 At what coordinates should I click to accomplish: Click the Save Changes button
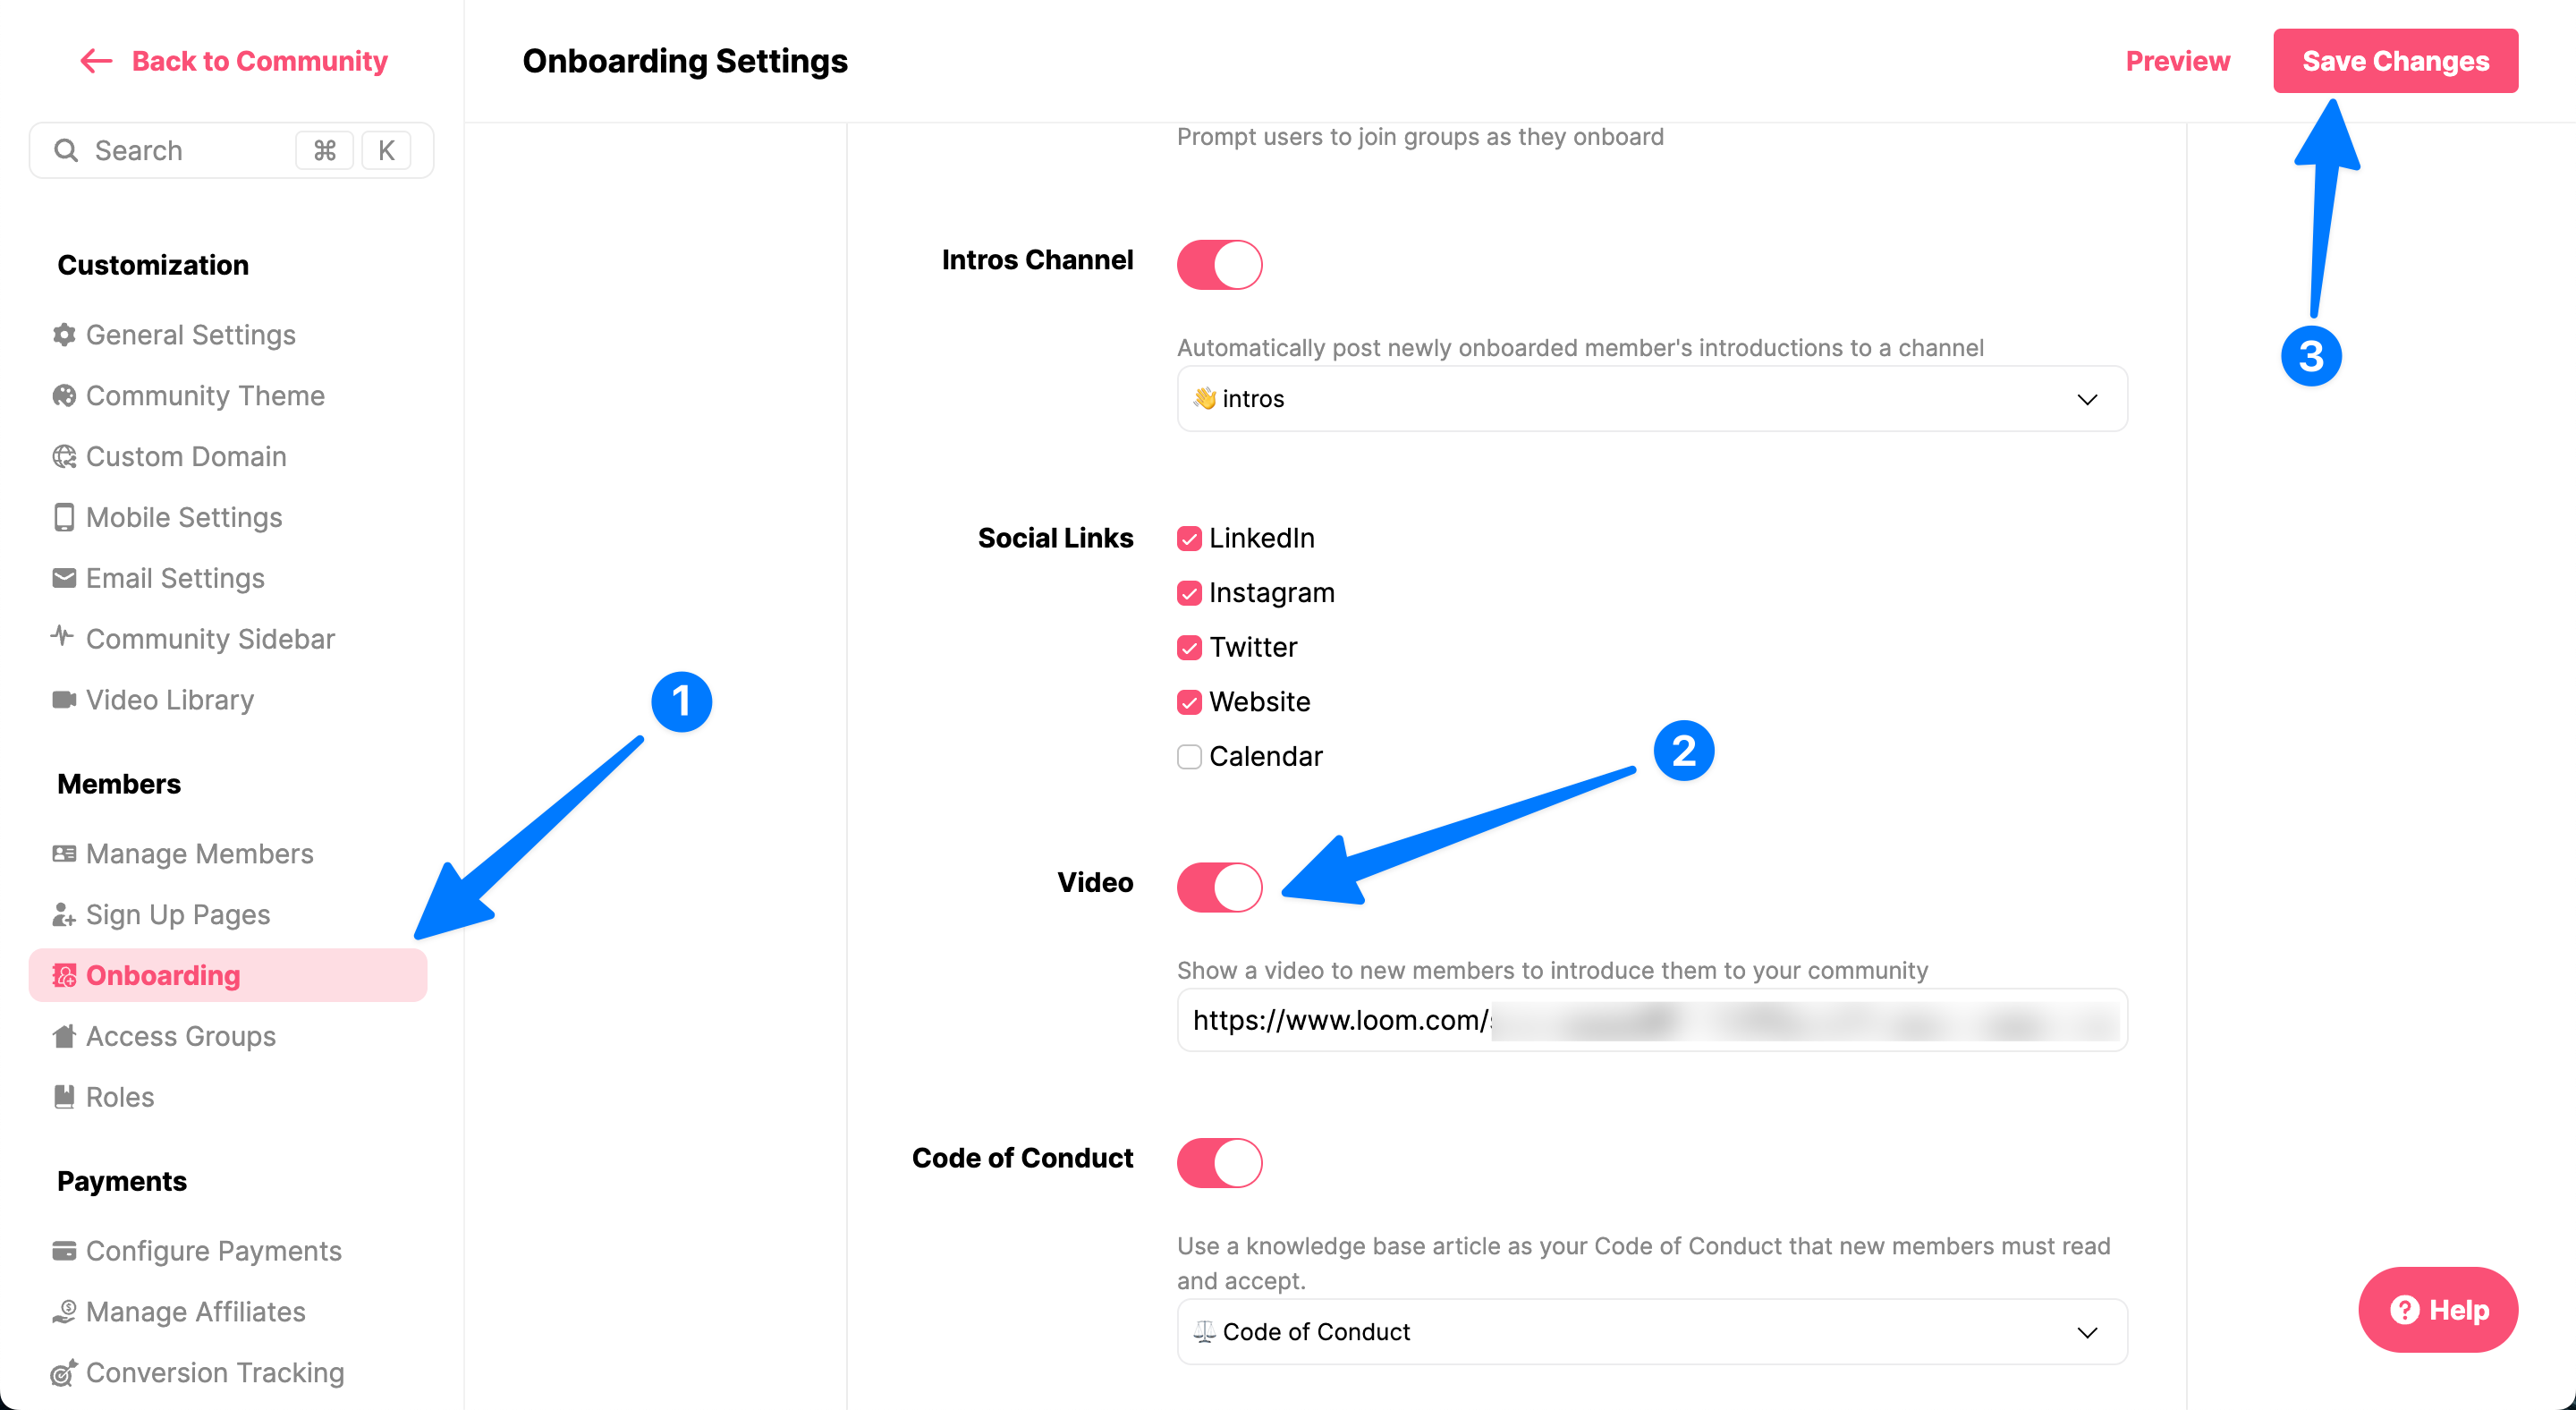coord(2395,61)
